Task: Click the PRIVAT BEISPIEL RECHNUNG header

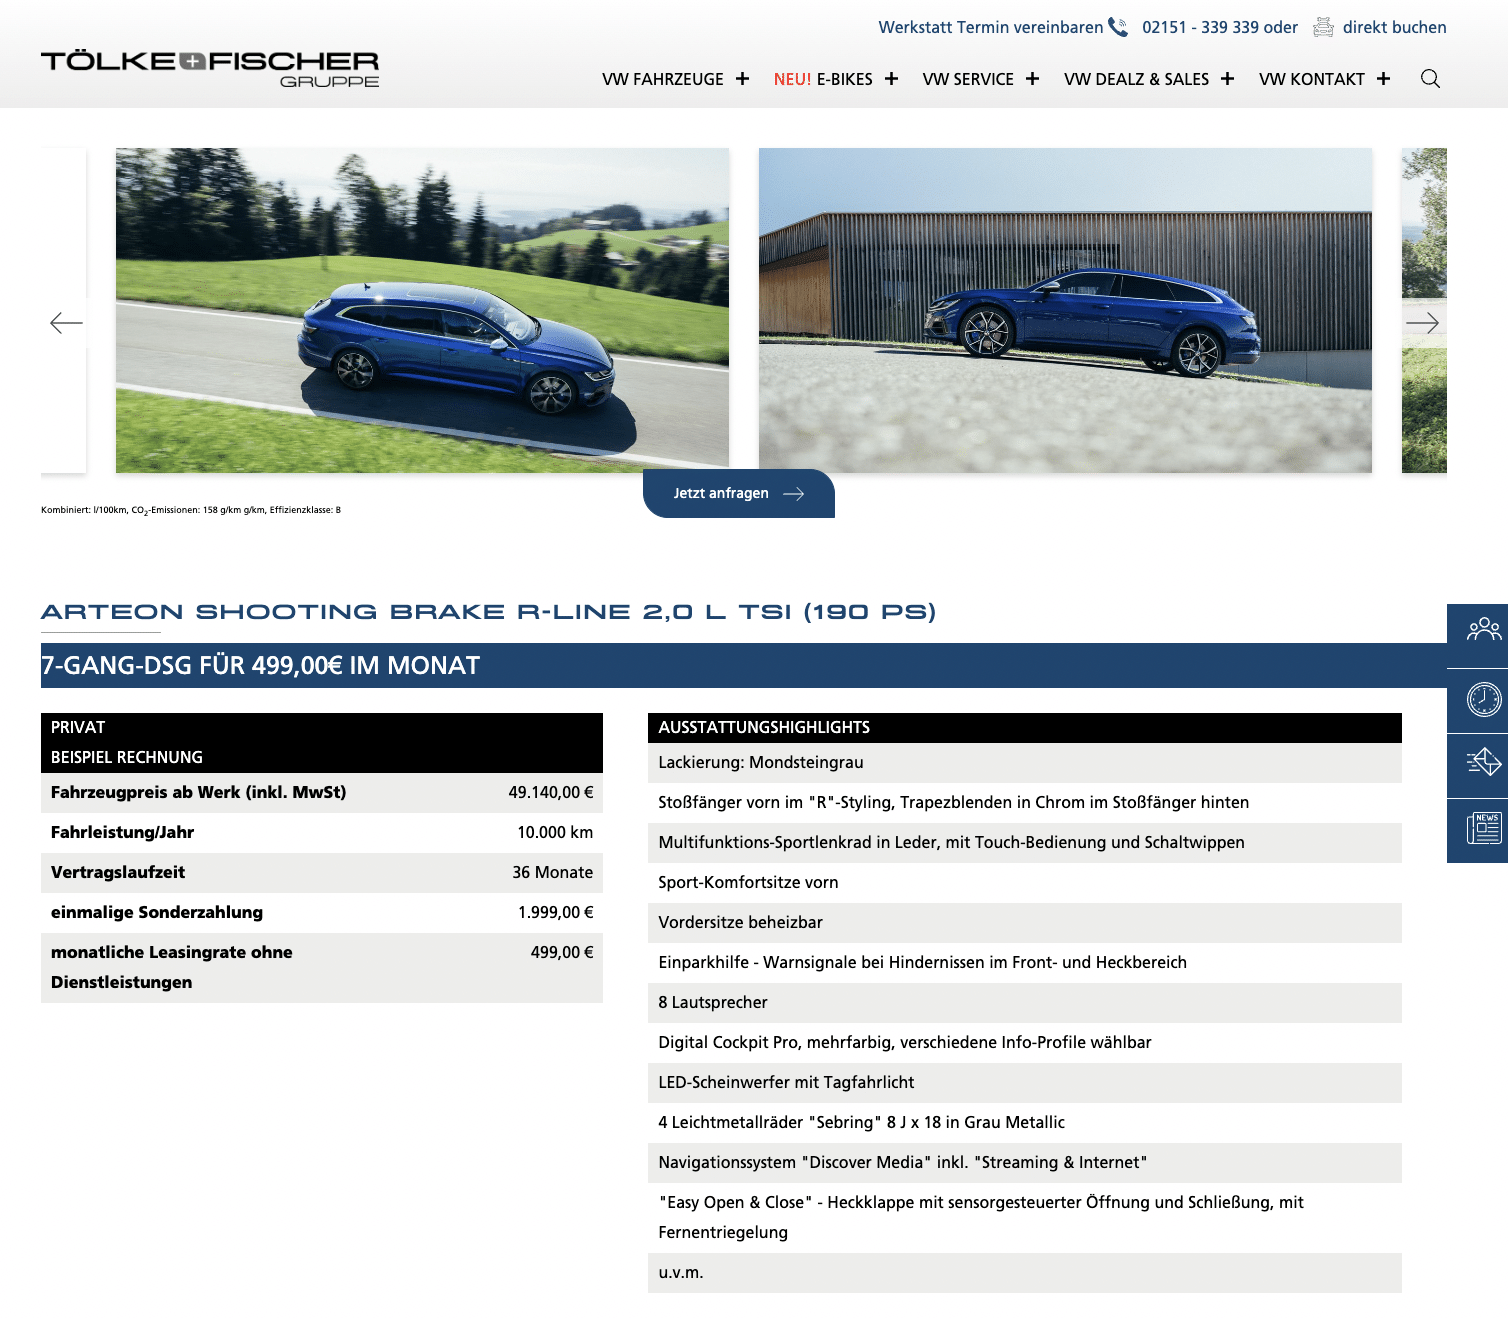Action: click(322, 743)
